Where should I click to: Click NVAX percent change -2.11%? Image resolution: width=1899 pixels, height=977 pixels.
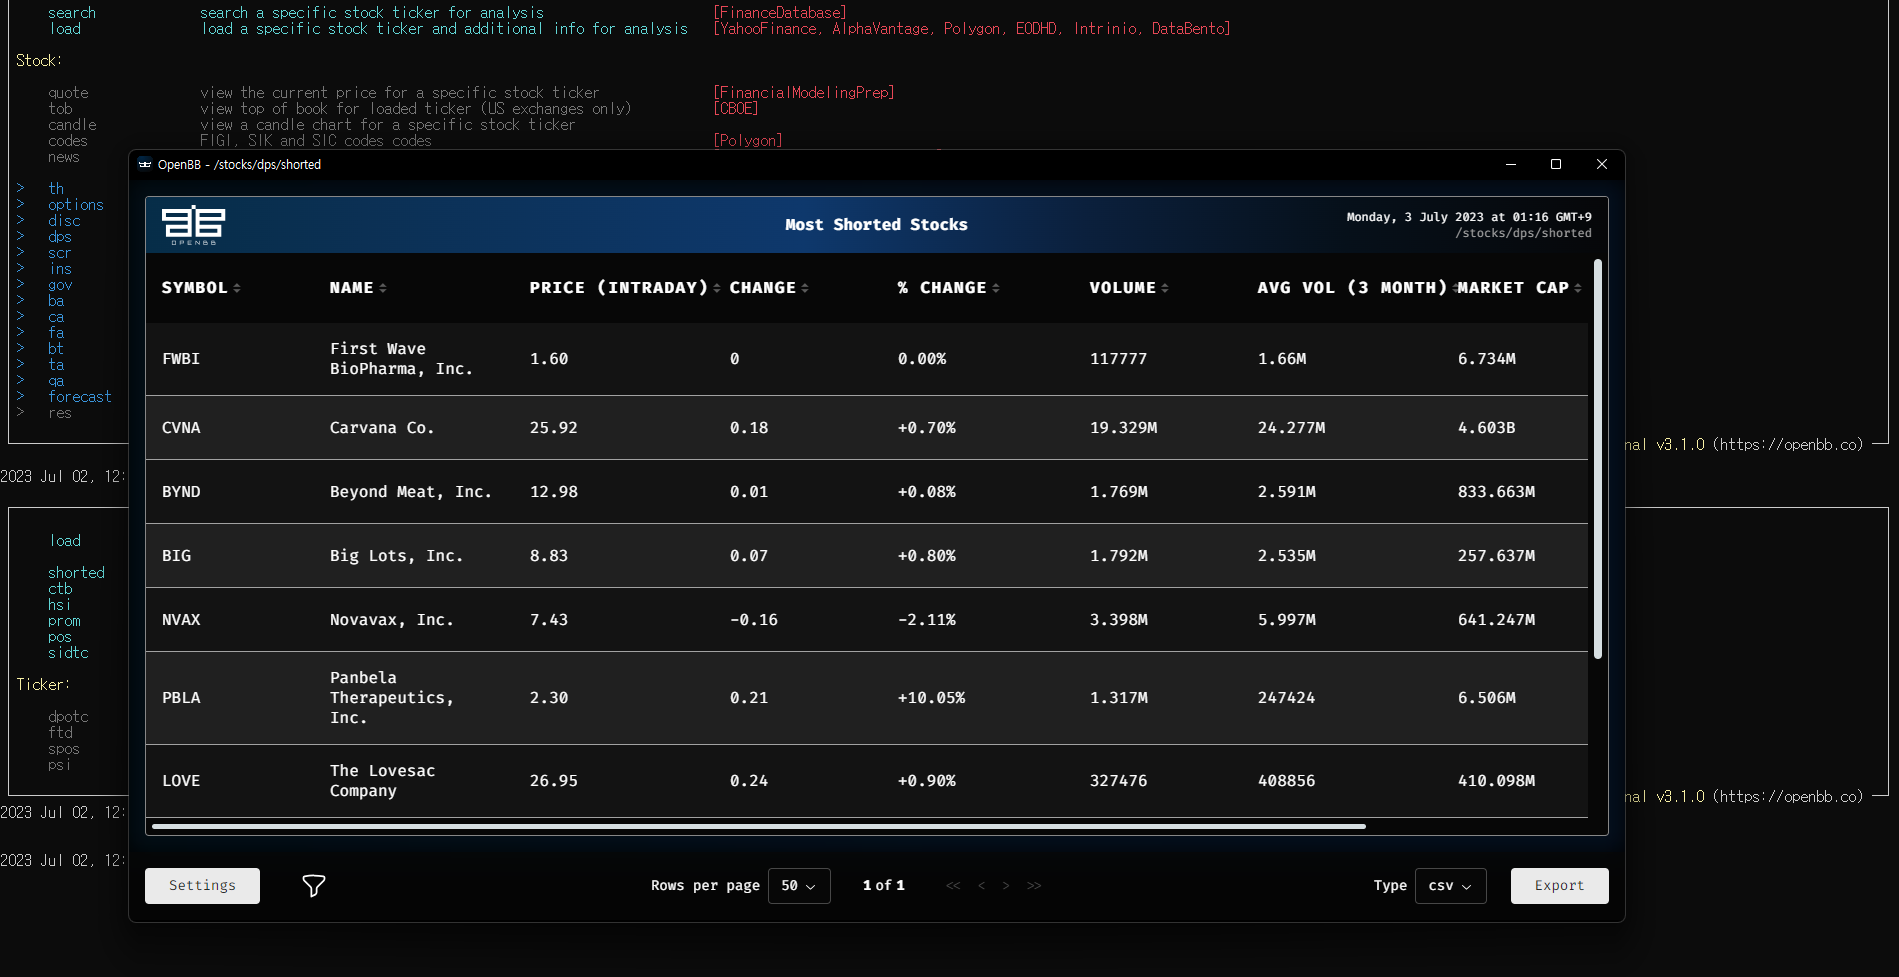point(926,620)
